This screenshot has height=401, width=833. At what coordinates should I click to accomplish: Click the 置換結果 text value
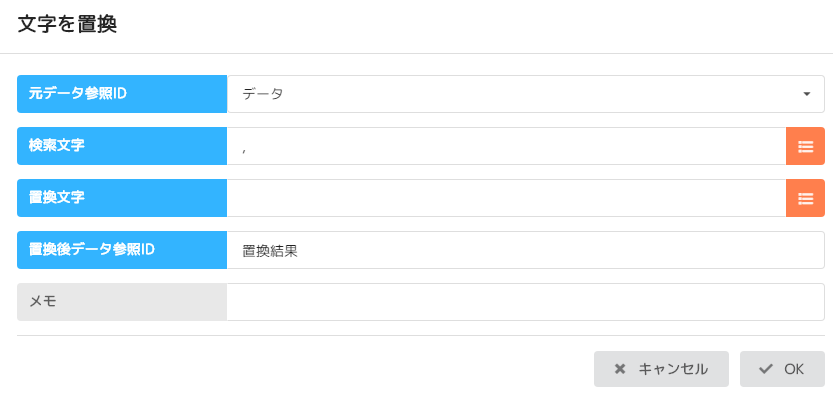click(x=270, y=251)
